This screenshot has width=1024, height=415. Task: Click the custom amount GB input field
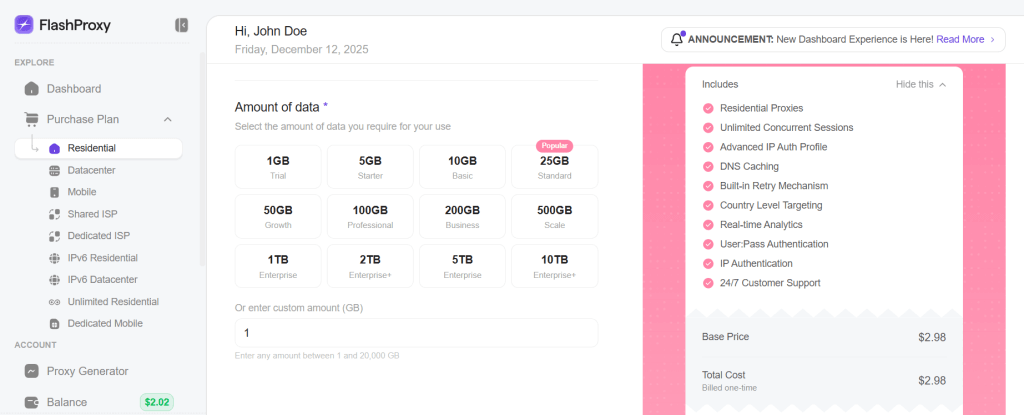(416, 333)
